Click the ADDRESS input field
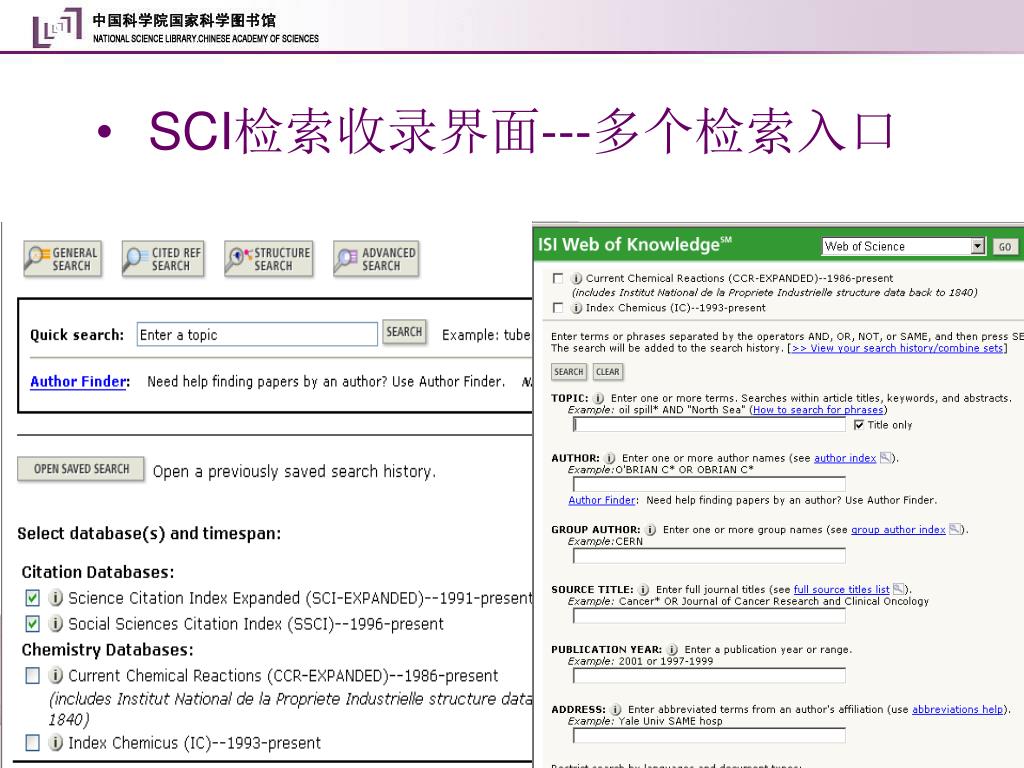This screenshot has width=1024, height=768. click(709, 735)
